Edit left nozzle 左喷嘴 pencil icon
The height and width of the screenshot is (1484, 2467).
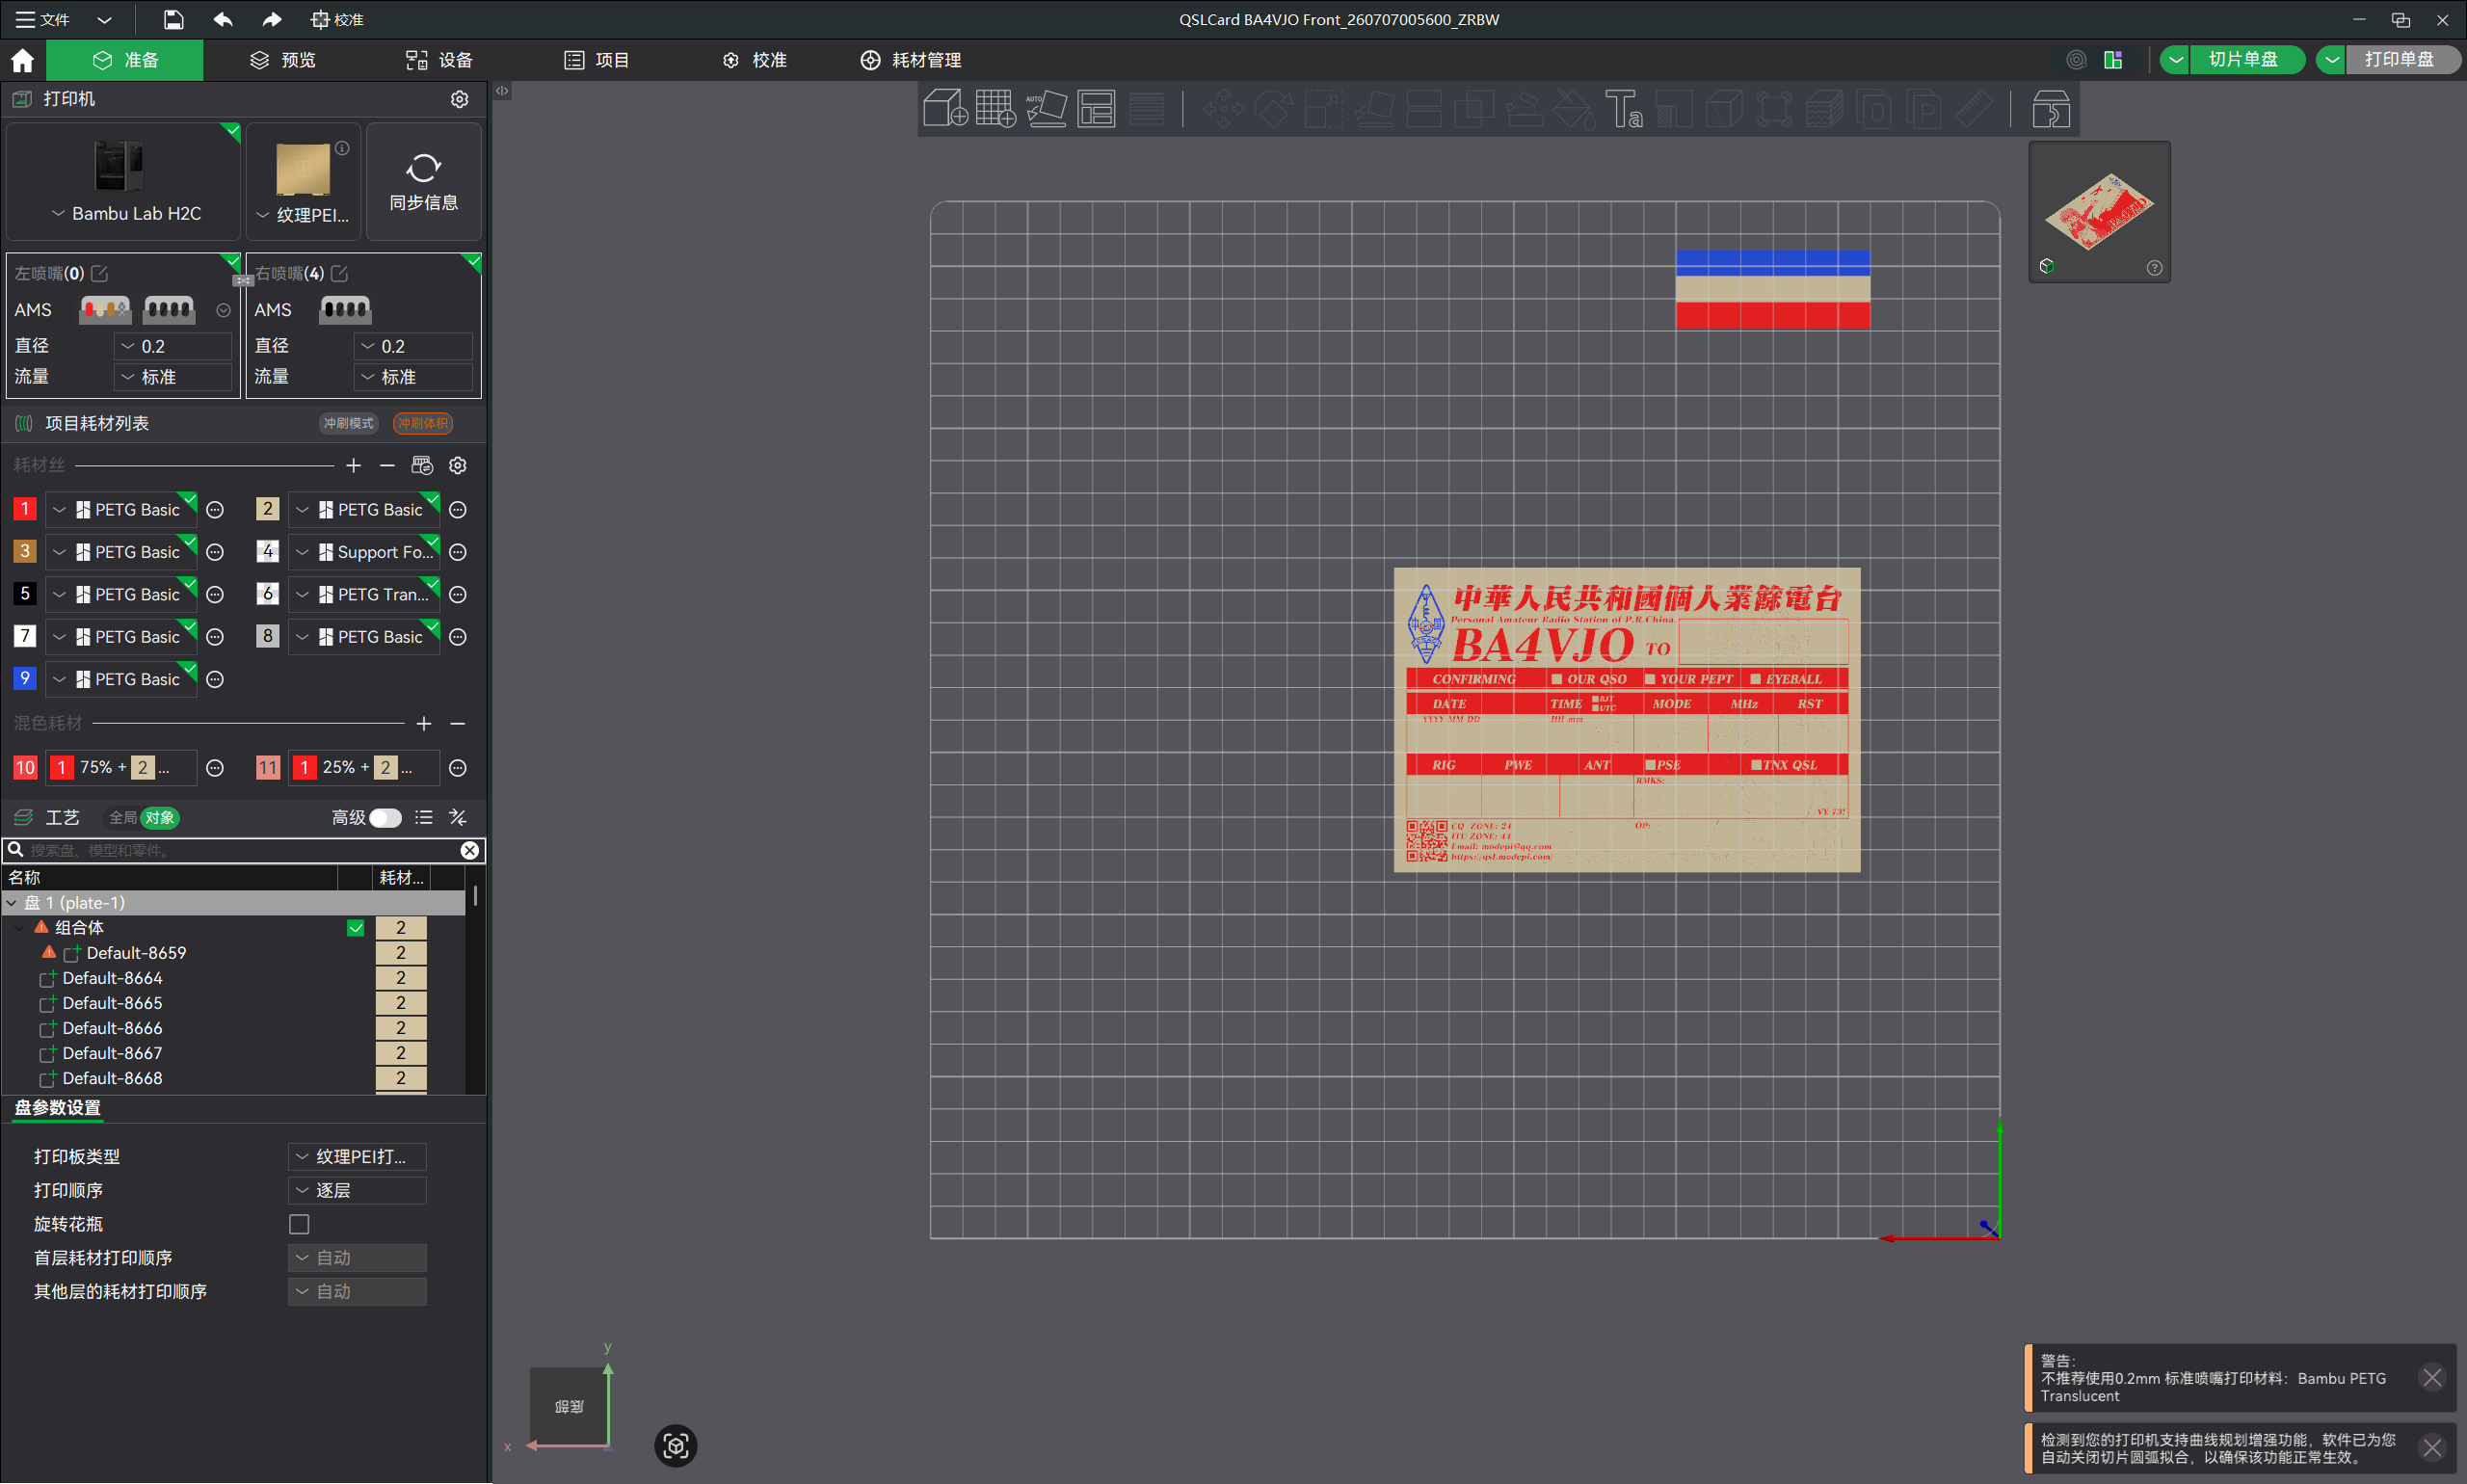click(99, 273)
